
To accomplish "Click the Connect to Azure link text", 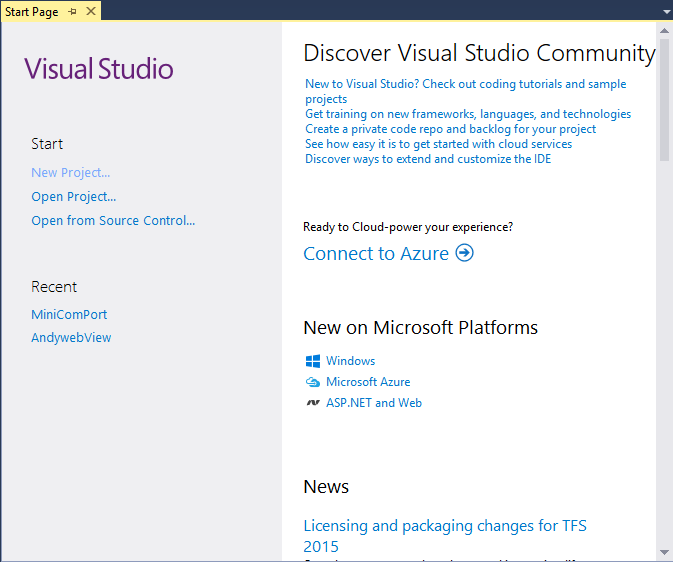I will [376, 253].
